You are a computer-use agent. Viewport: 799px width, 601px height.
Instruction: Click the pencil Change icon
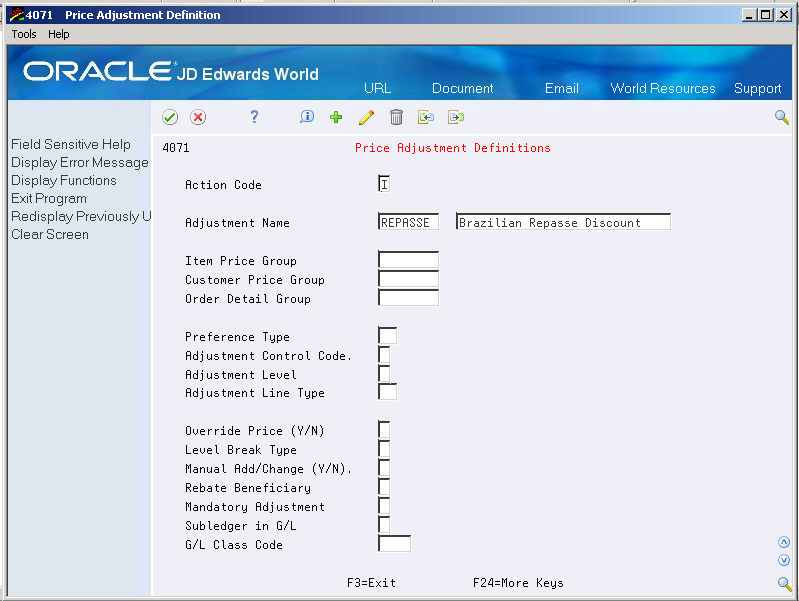click(x=366, y=117)
